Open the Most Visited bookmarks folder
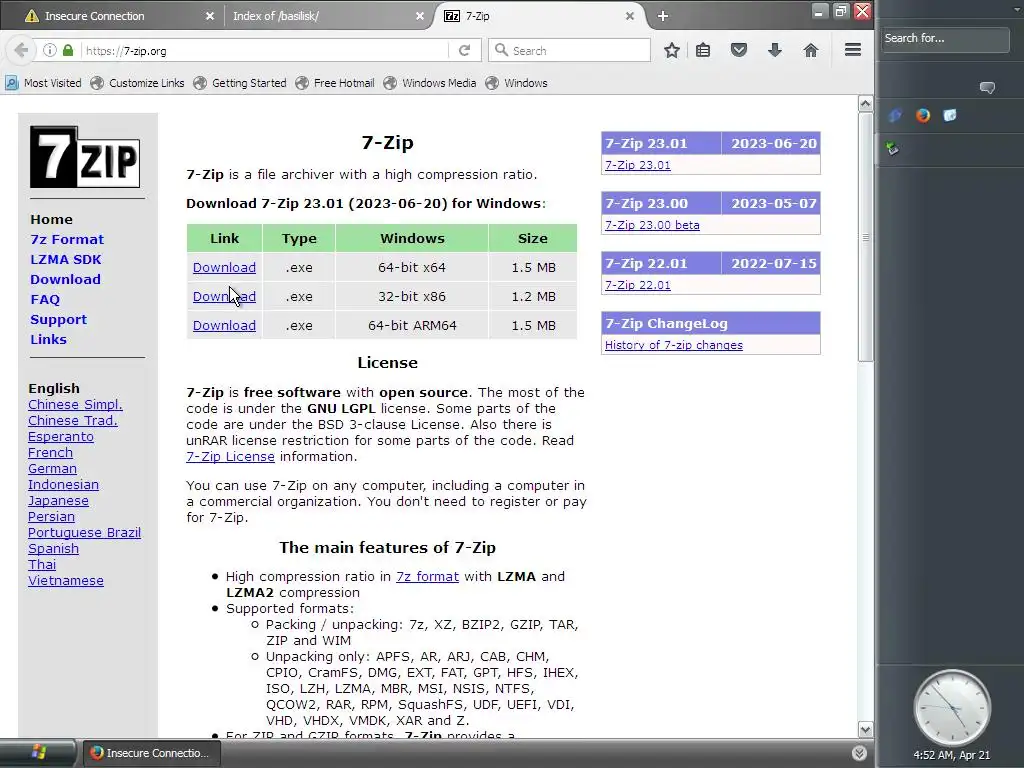 43,83
